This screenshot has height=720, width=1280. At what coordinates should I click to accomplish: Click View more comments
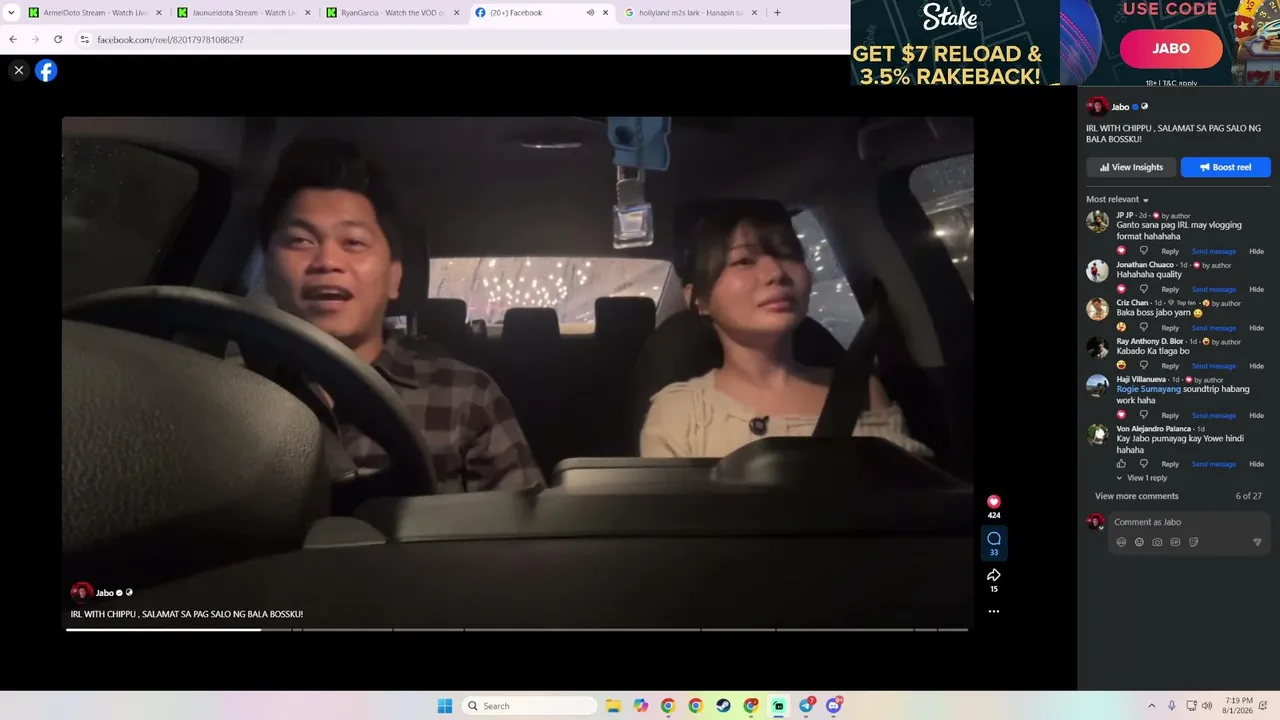(x=1136, y=496)
